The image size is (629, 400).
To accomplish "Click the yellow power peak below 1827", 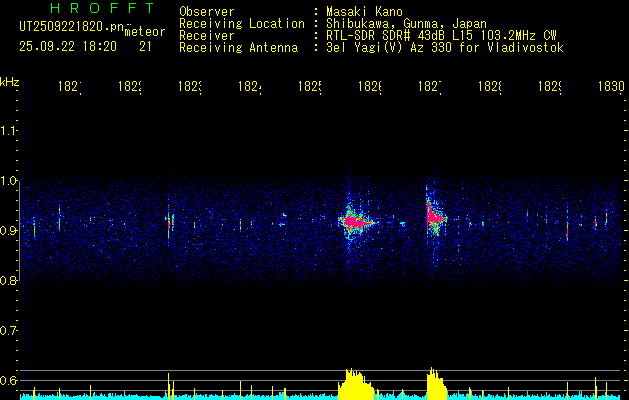I will point(436,384).
